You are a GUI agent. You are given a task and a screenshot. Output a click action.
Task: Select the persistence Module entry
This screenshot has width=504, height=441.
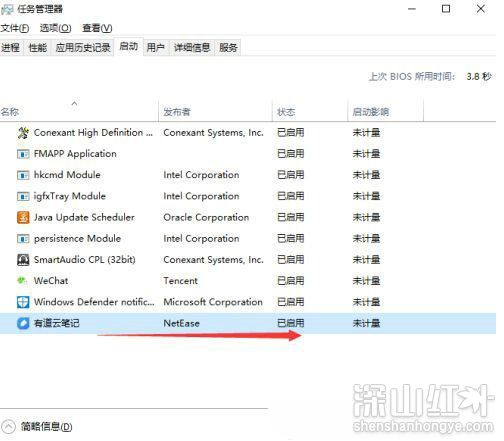(77, 239)
